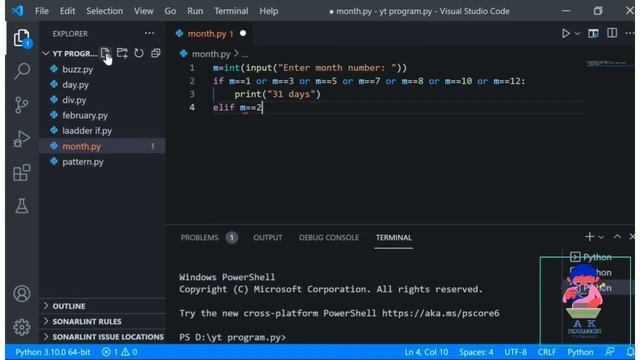The width and height of the screenshot is (640, 360).
Task: Split the editor to the right
Action: 612,33
